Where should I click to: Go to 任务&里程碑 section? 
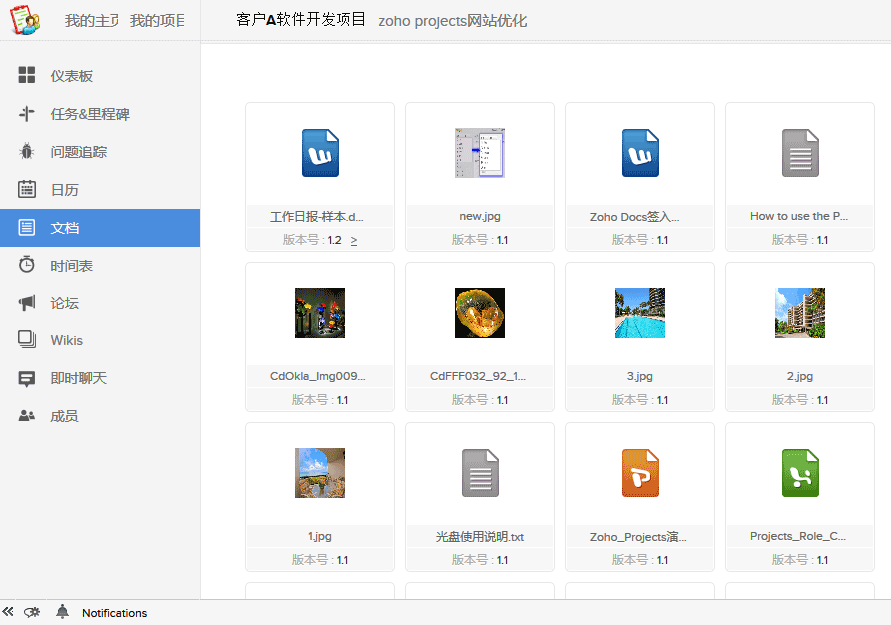(x=90, y=114)
